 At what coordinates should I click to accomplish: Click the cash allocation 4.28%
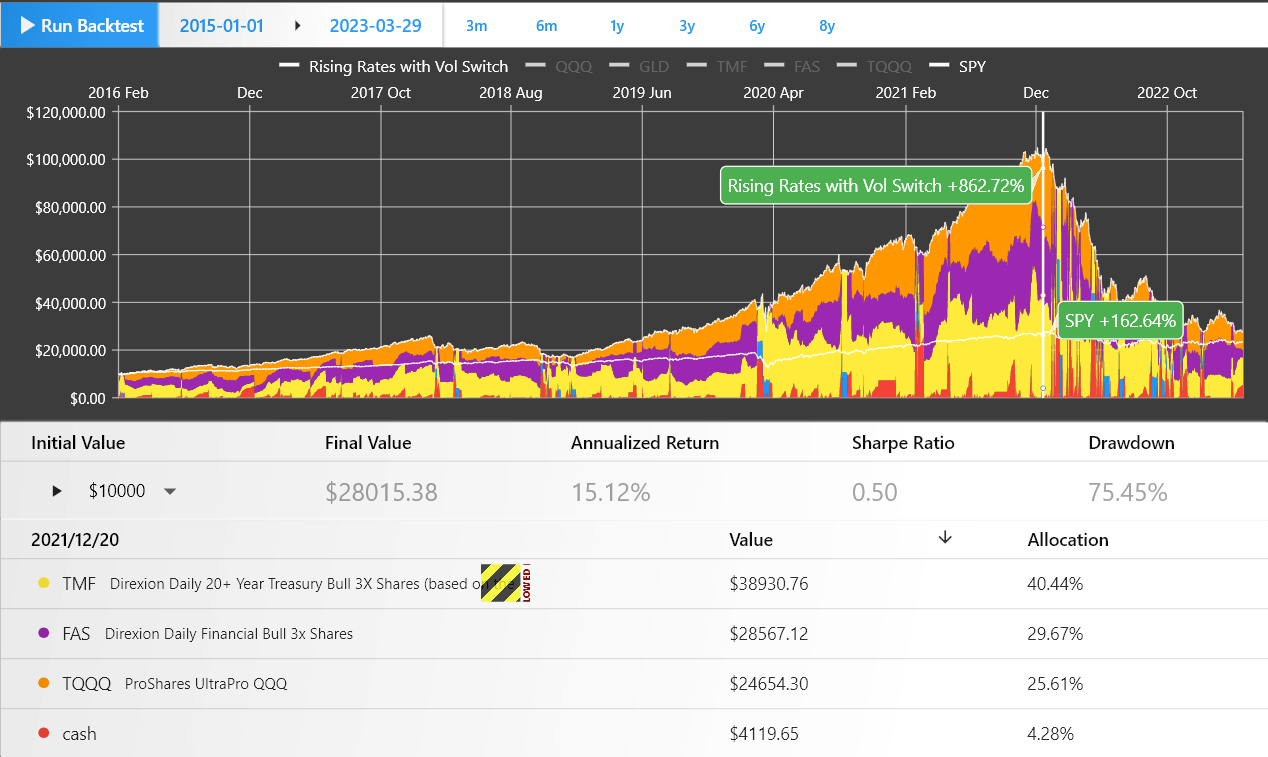(1050, 734)
